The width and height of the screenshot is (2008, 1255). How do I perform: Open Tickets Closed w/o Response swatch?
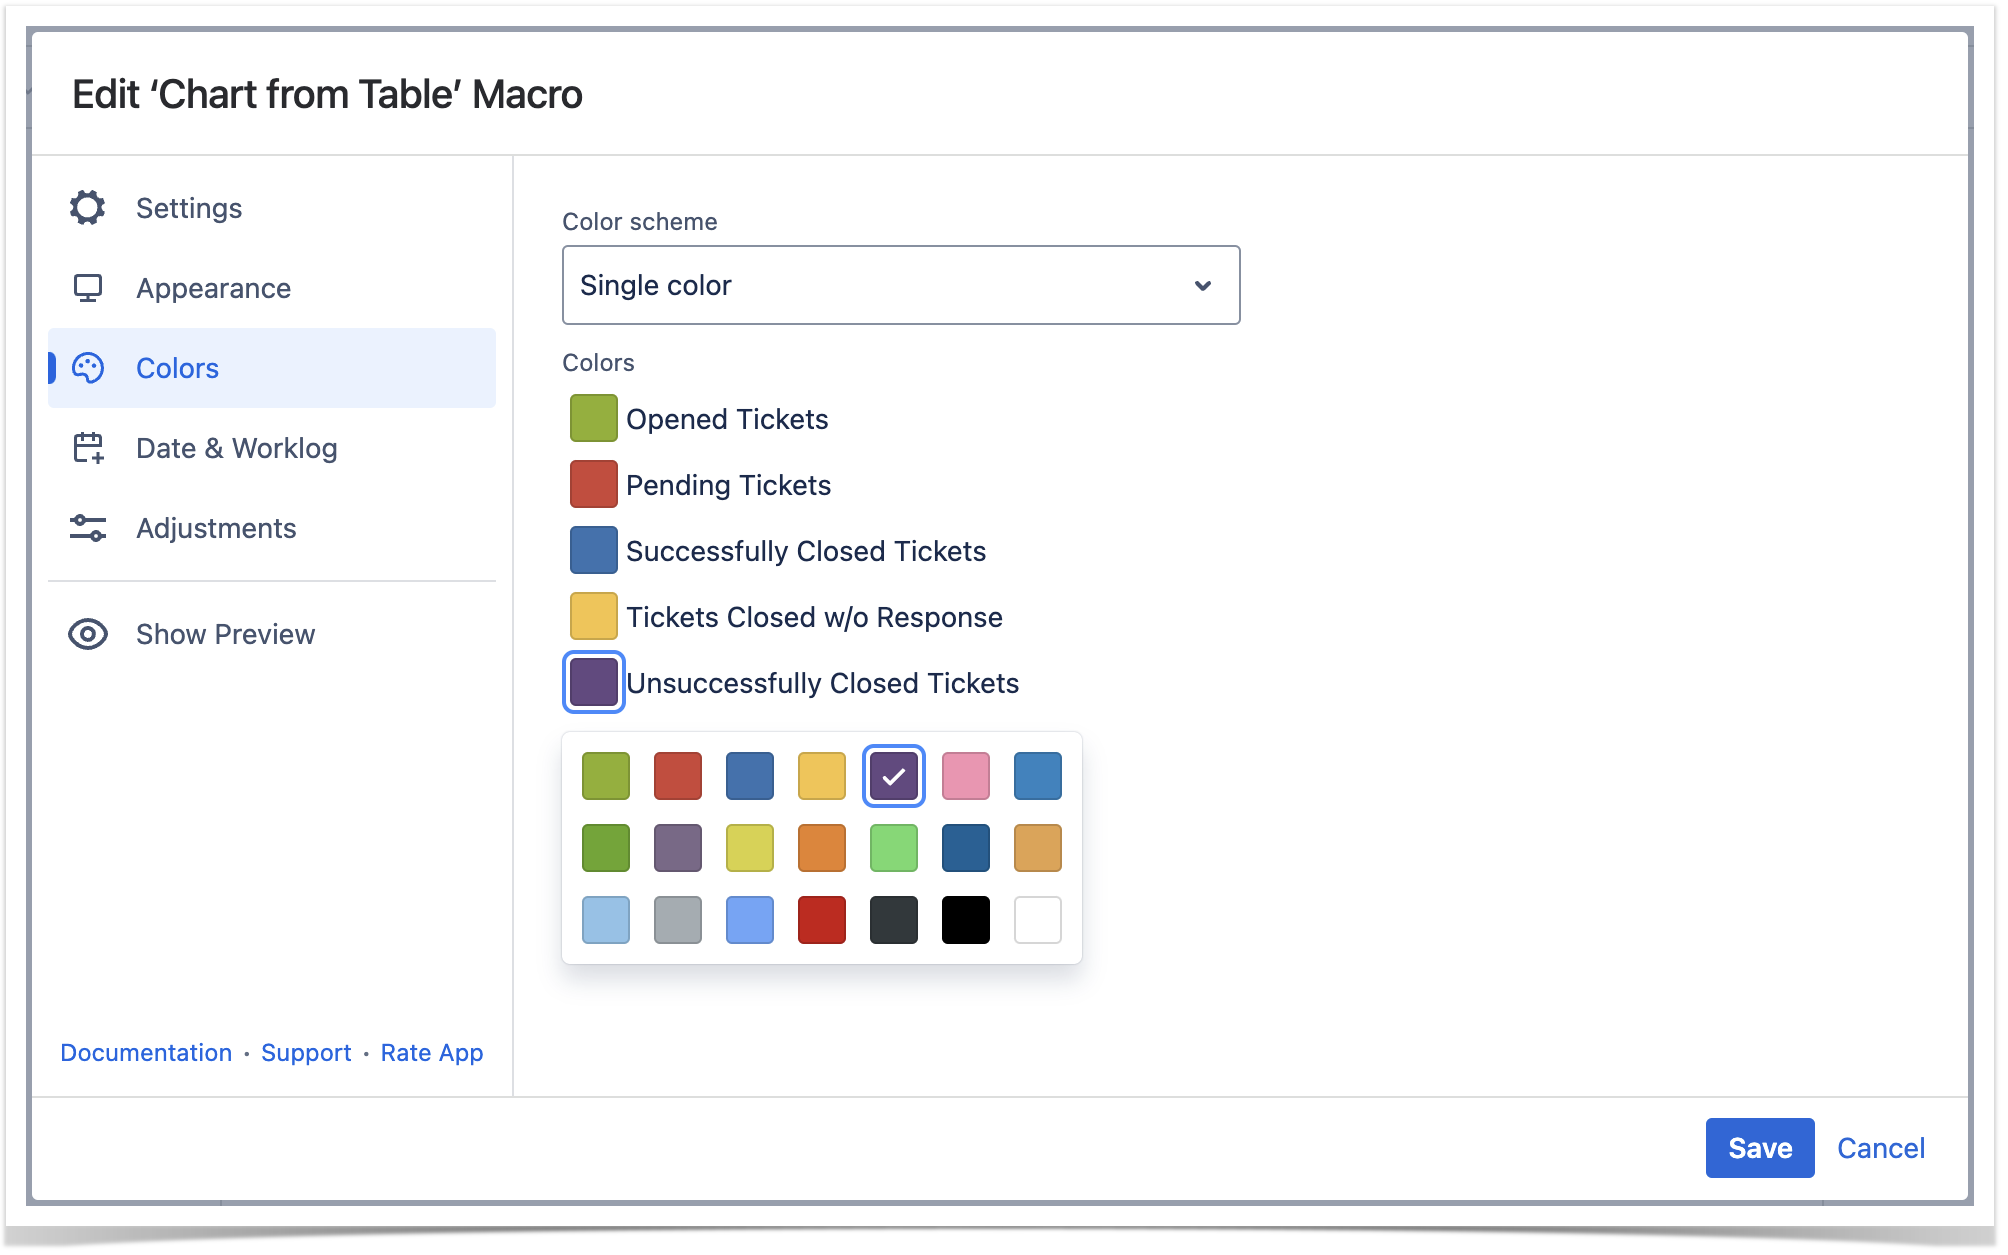593,616
